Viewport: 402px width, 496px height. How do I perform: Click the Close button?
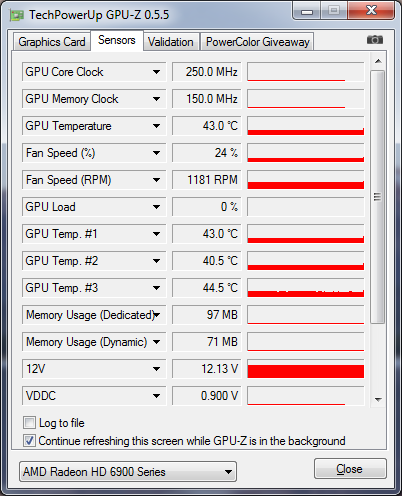point(350,469)
